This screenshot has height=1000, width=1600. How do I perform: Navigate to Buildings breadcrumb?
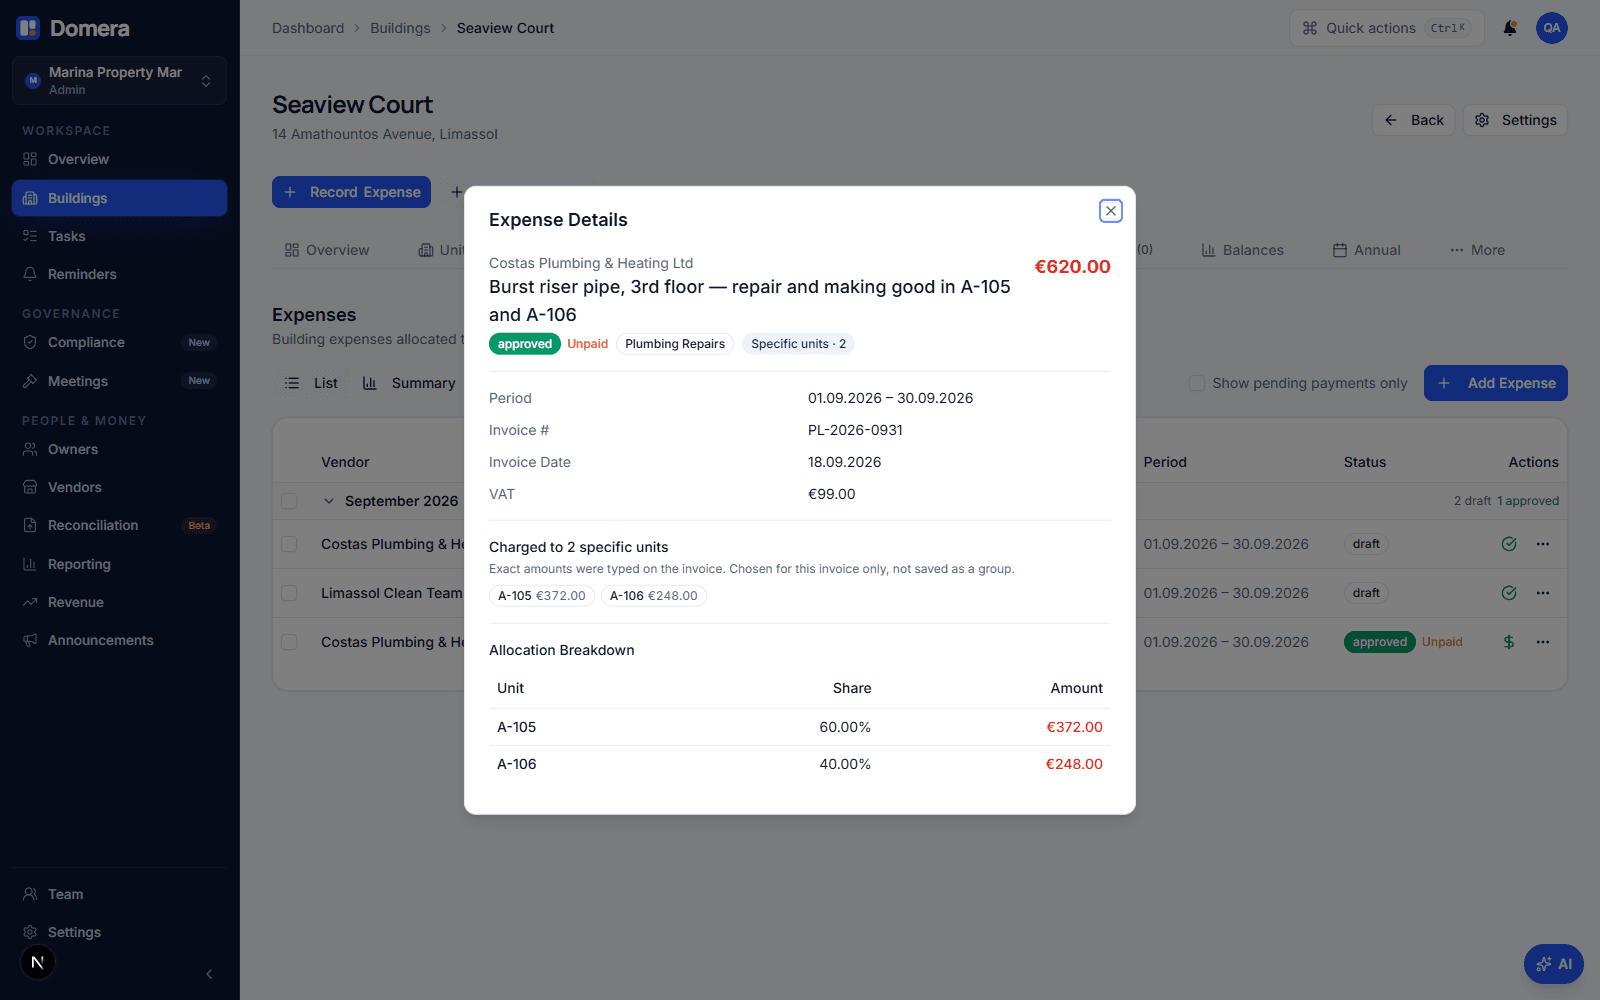[x=400, y=28]
